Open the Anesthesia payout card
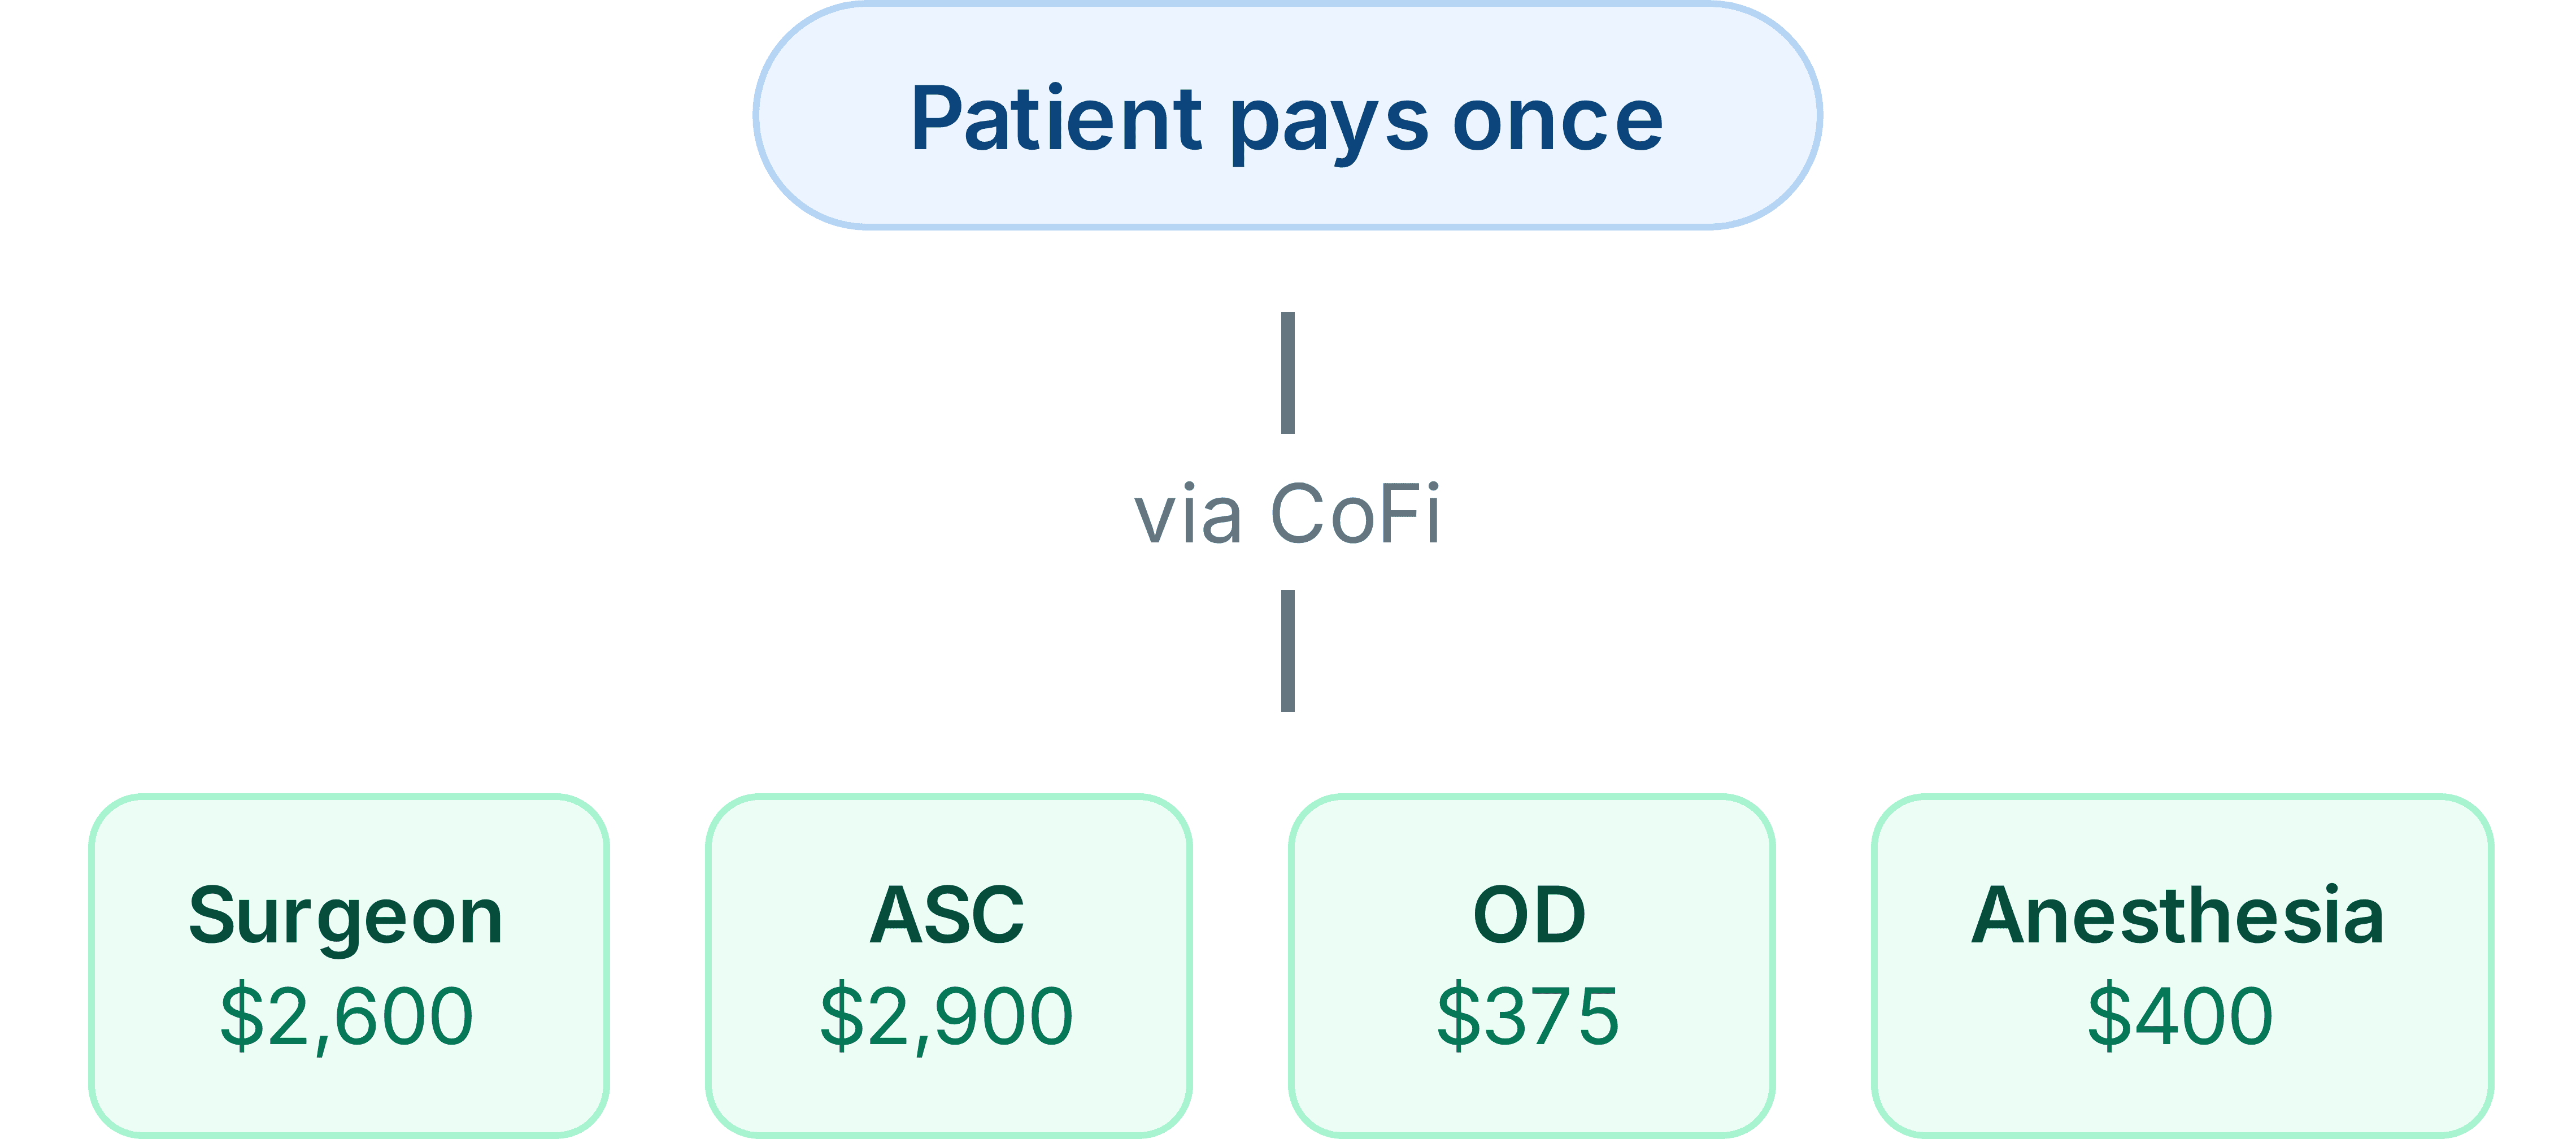This screenshot has width=2576, height=1139. (x=2183, y=966)
